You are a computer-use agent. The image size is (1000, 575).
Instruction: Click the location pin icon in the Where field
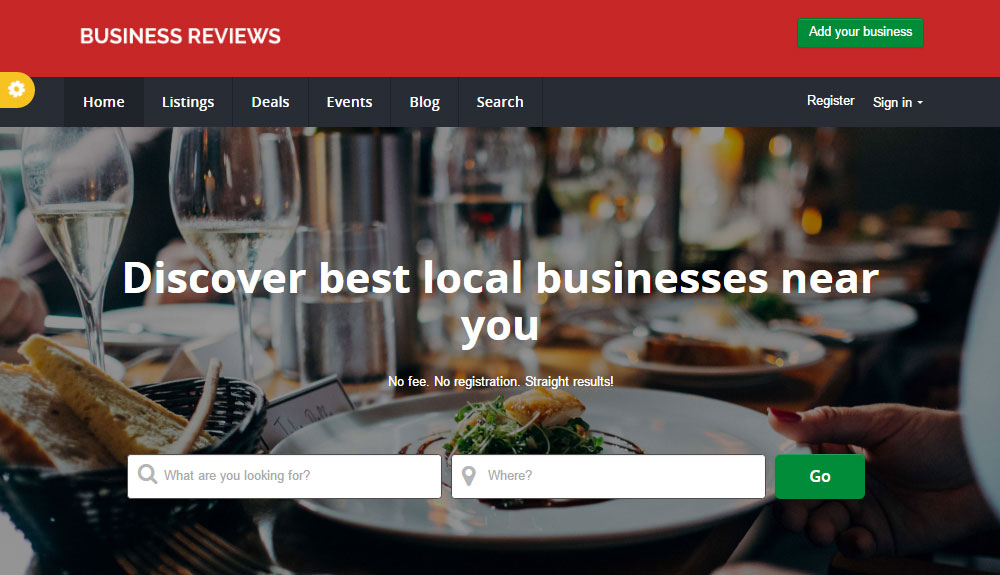point(469,476)
